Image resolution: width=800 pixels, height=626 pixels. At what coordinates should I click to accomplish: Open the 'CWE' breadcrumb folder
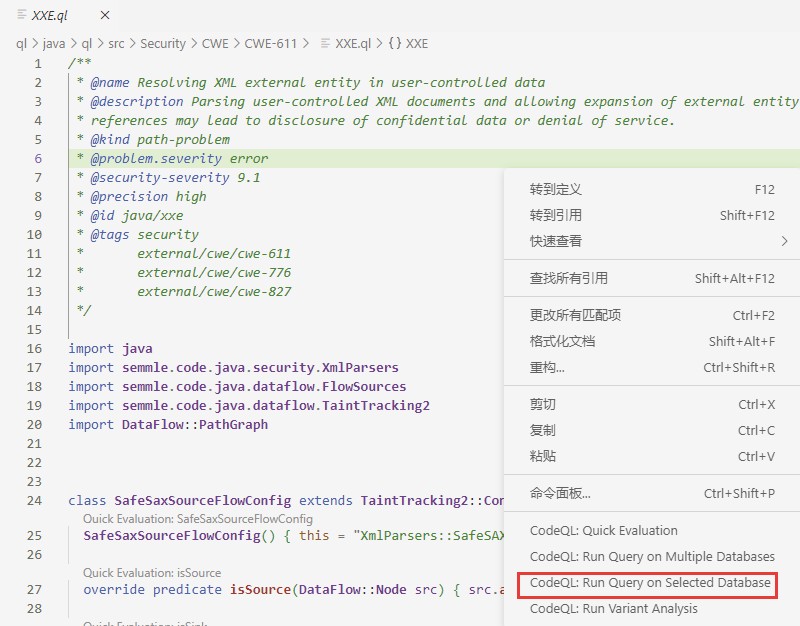pos(215,44)
